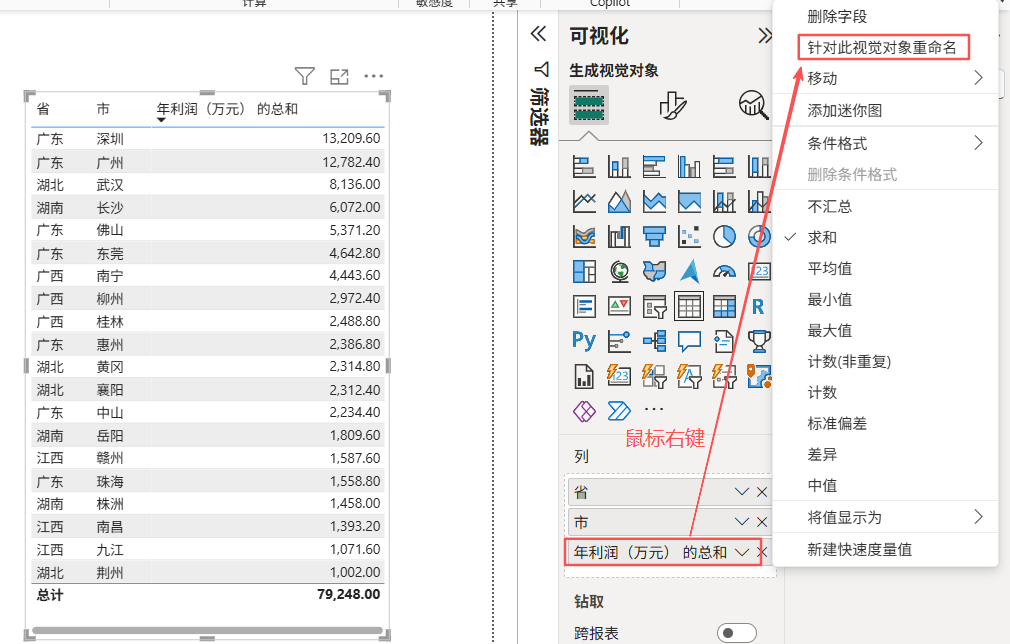The width and height of the screenshot is (1010, 644).
Task: Select the pie chart visual
Action: [724, 237]
